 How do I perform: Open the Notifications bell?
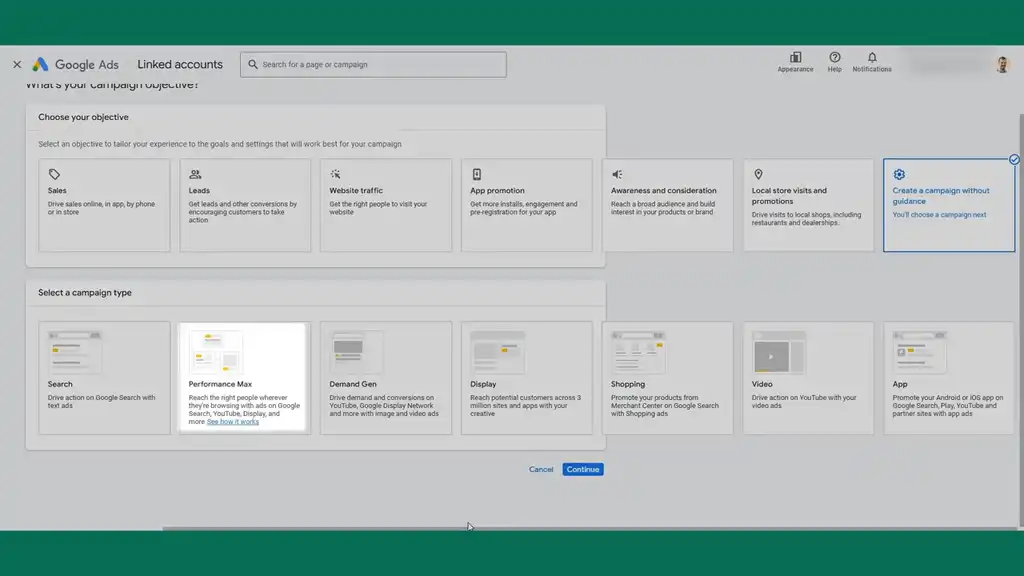[x=872, y=57]
